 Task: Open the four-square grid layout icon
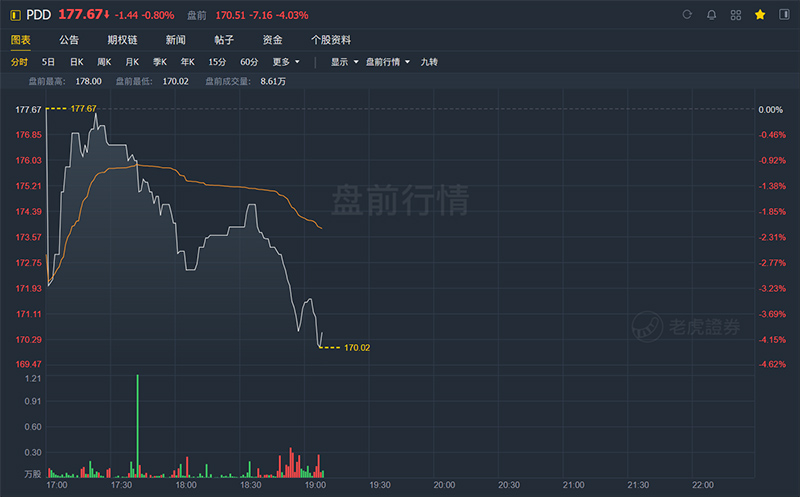tap(736, 15)
